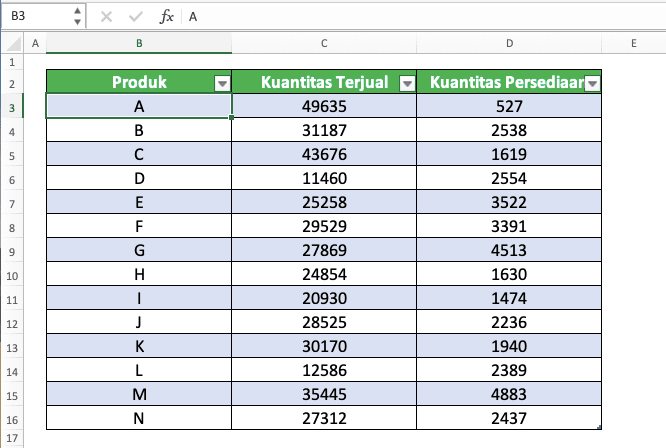Click the Name Box showing B3

[x=37, y=16]
